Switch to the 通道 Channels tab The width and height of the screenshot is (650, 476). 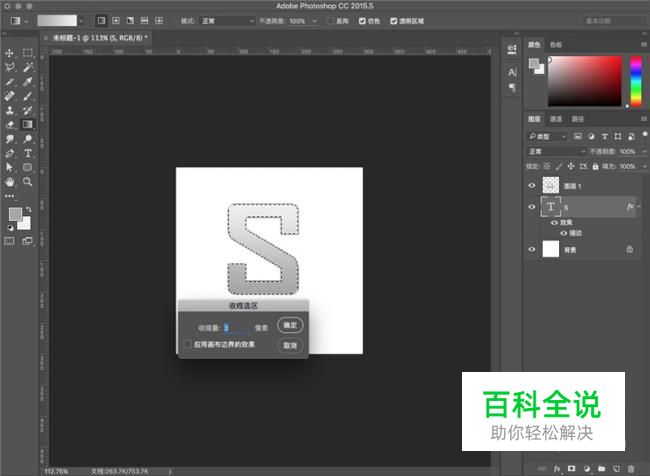pyautogui.click(x=555, y=119)
